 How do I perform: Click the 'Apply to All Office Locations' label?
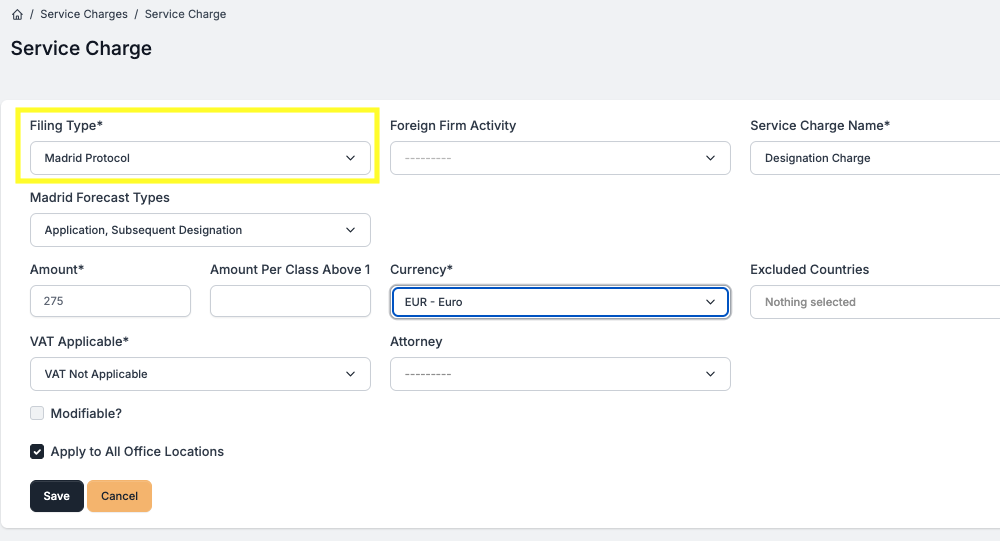coord(137,451)
